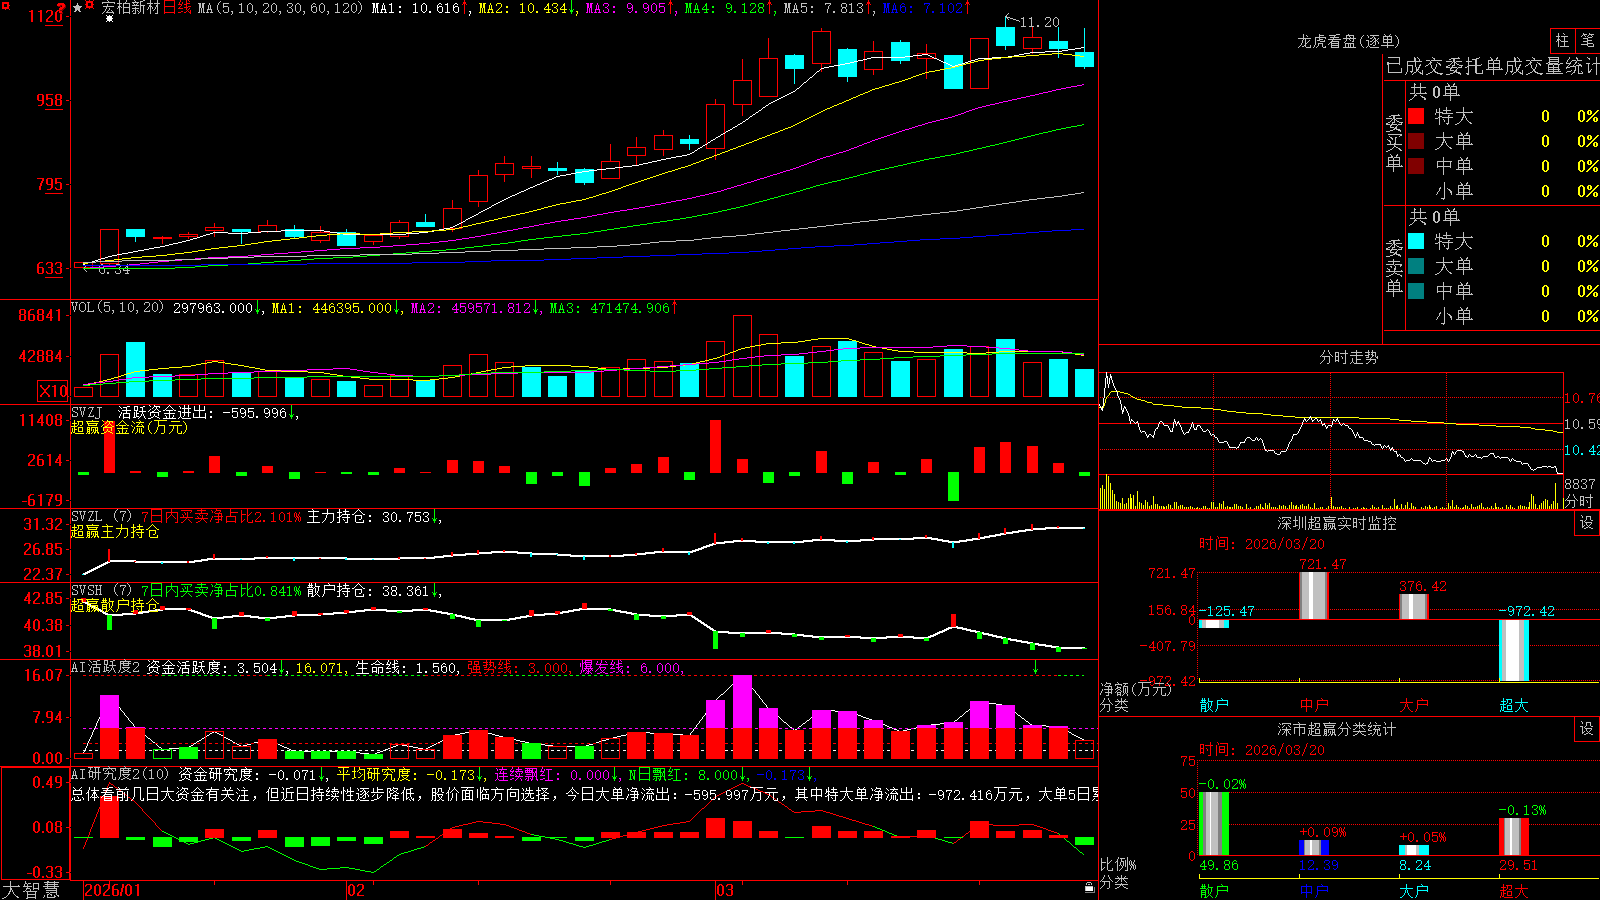Screen dimensions: 1600x900
Task: Select the 2026/01 date marker
Action: click(x=113, y=890)
